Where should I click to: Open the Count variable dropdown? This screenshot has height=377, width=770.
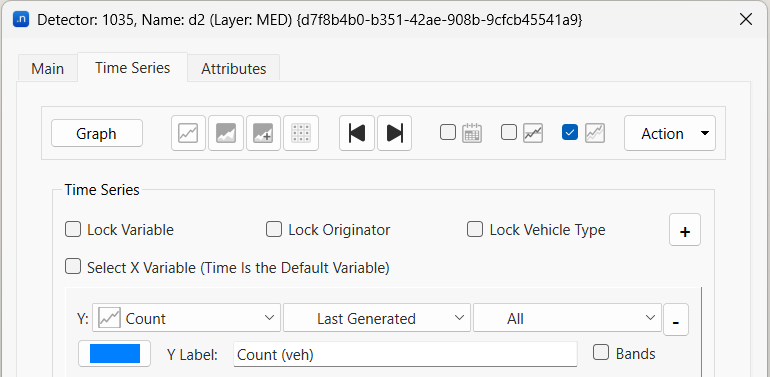click(187, 318)
